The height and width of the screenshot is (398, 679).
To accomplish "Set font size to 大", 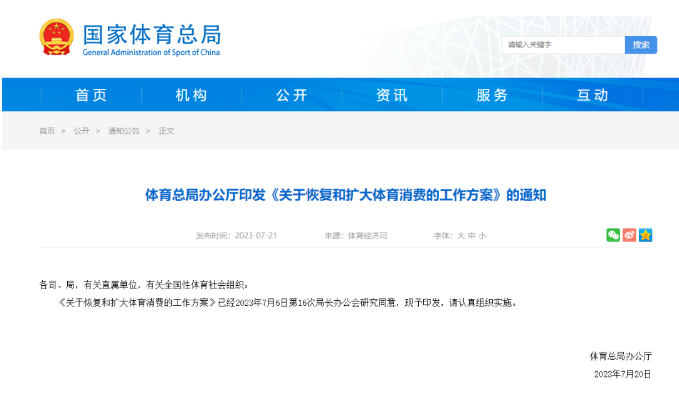I will point(461,236).
